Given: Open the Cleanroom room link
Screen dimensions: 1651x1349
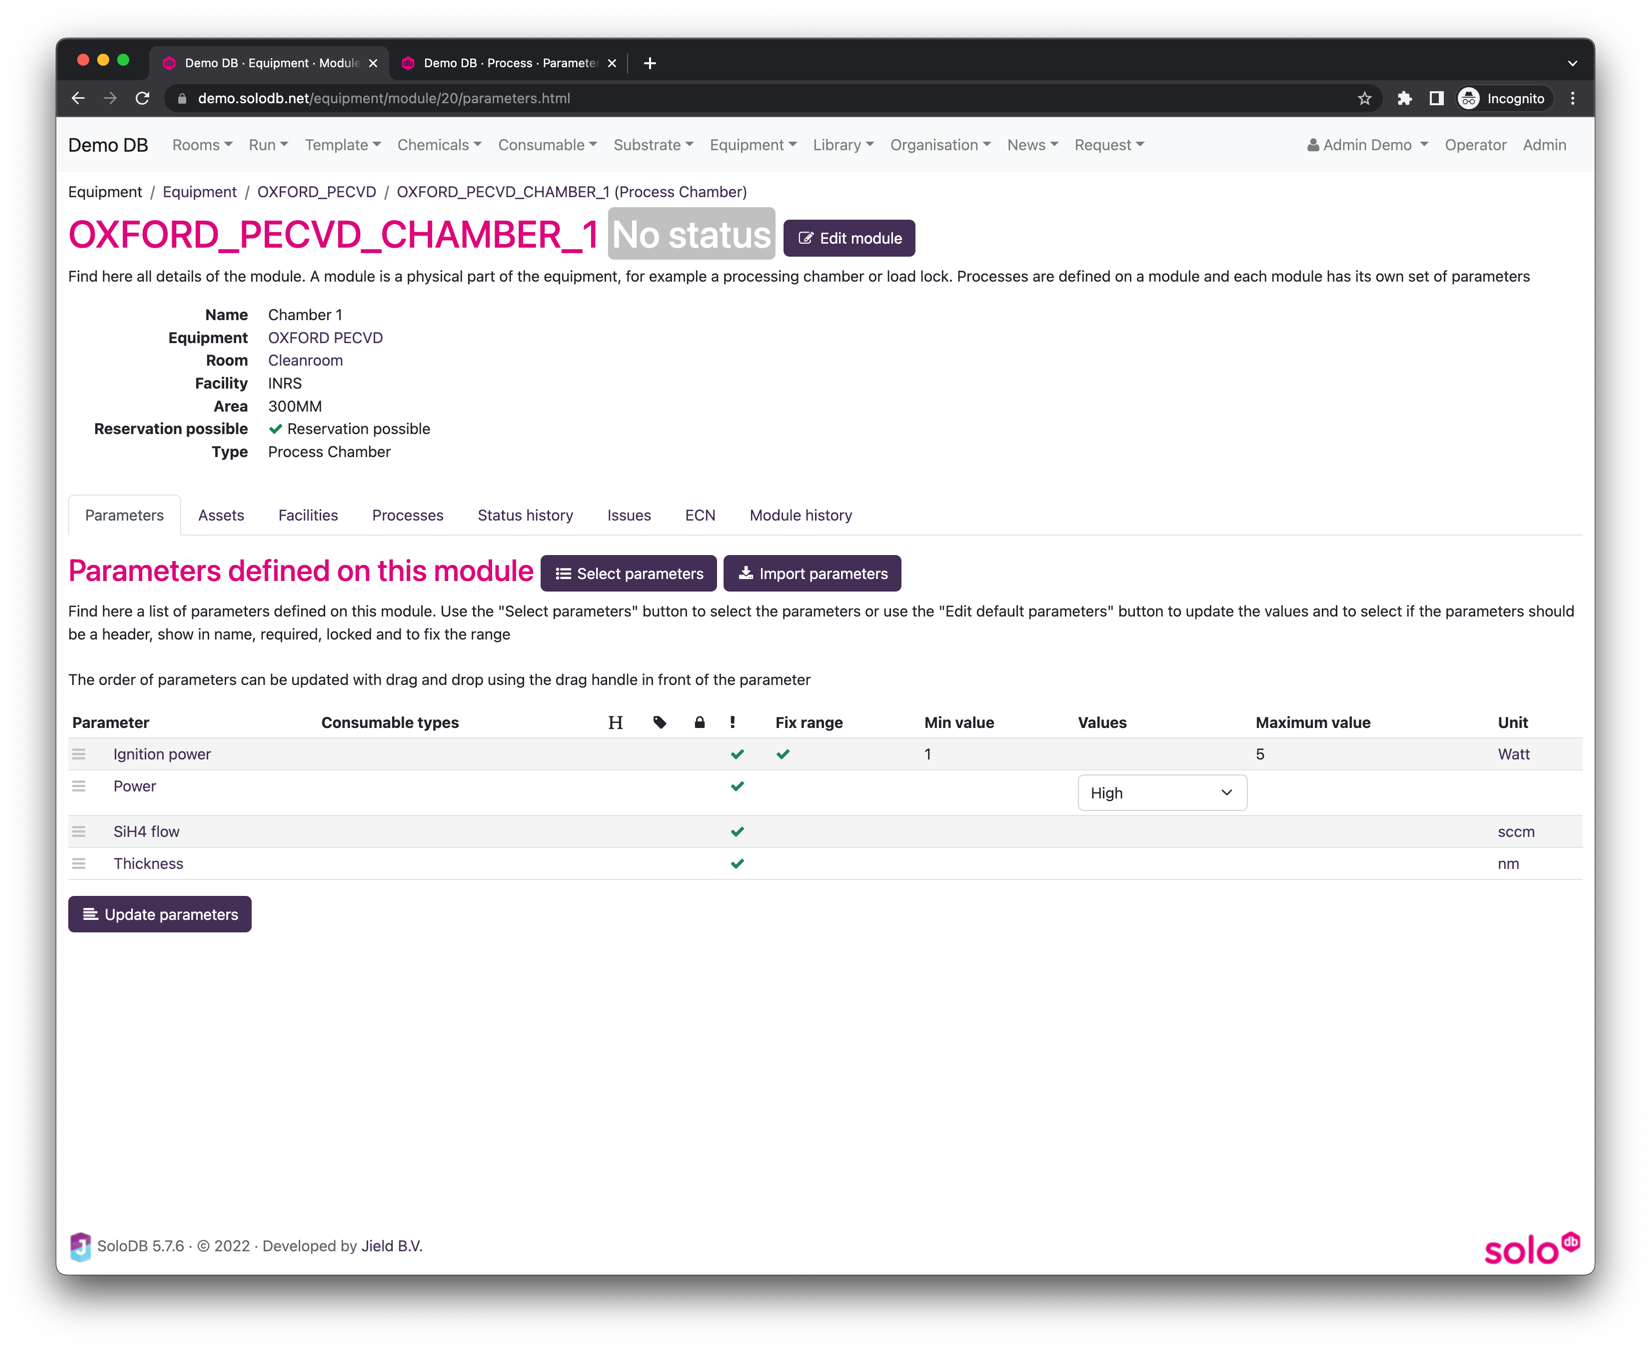Looking at the screenshot, I should 305,360.
